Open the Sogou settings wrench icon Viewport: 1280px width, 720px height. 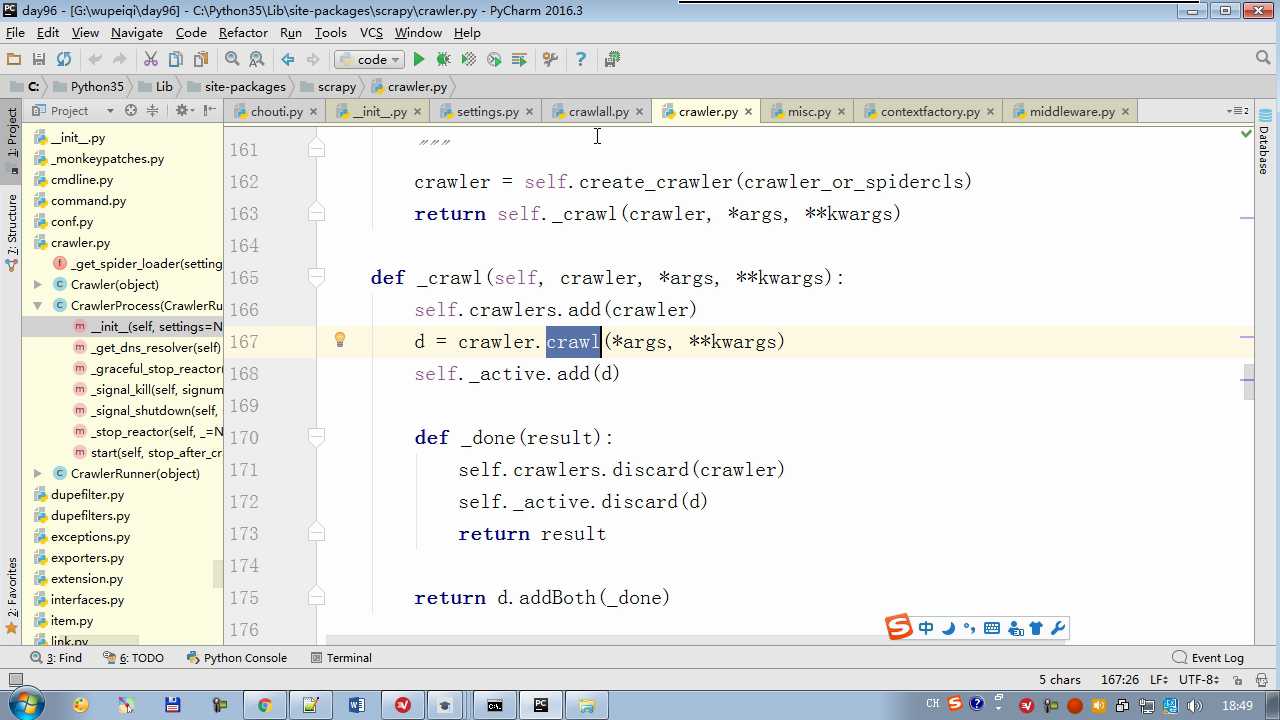pyautogui.click(x=1058, y=628)
